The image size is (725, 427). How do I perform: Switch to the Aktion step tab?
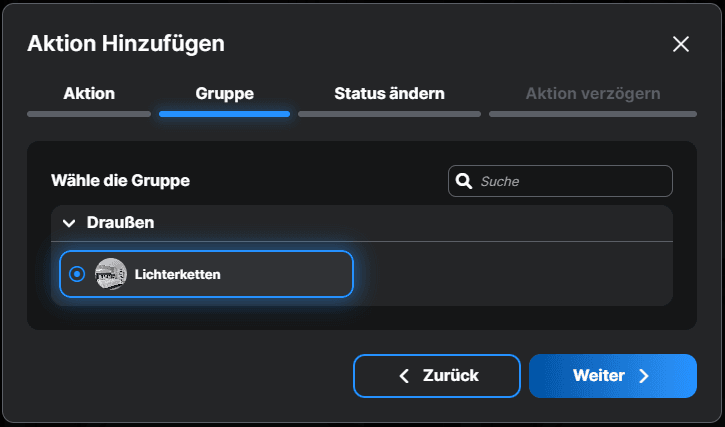tap(89, 94)
